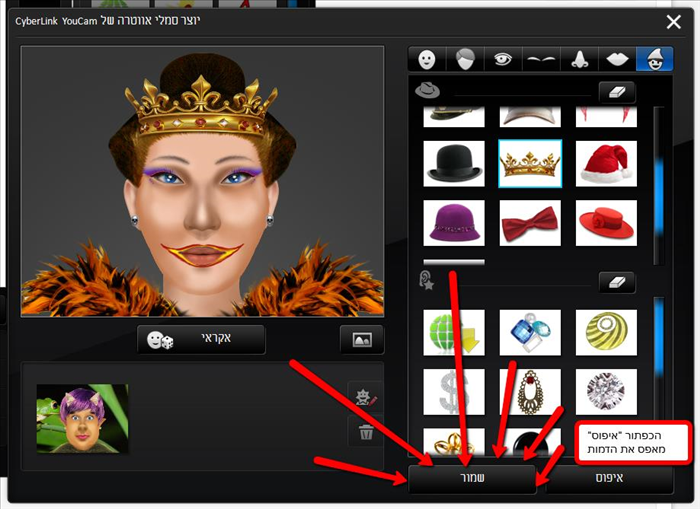Select the gold rings earring
Image resolution: width=700 pixels, height=509 pixels.
(454, 442)
